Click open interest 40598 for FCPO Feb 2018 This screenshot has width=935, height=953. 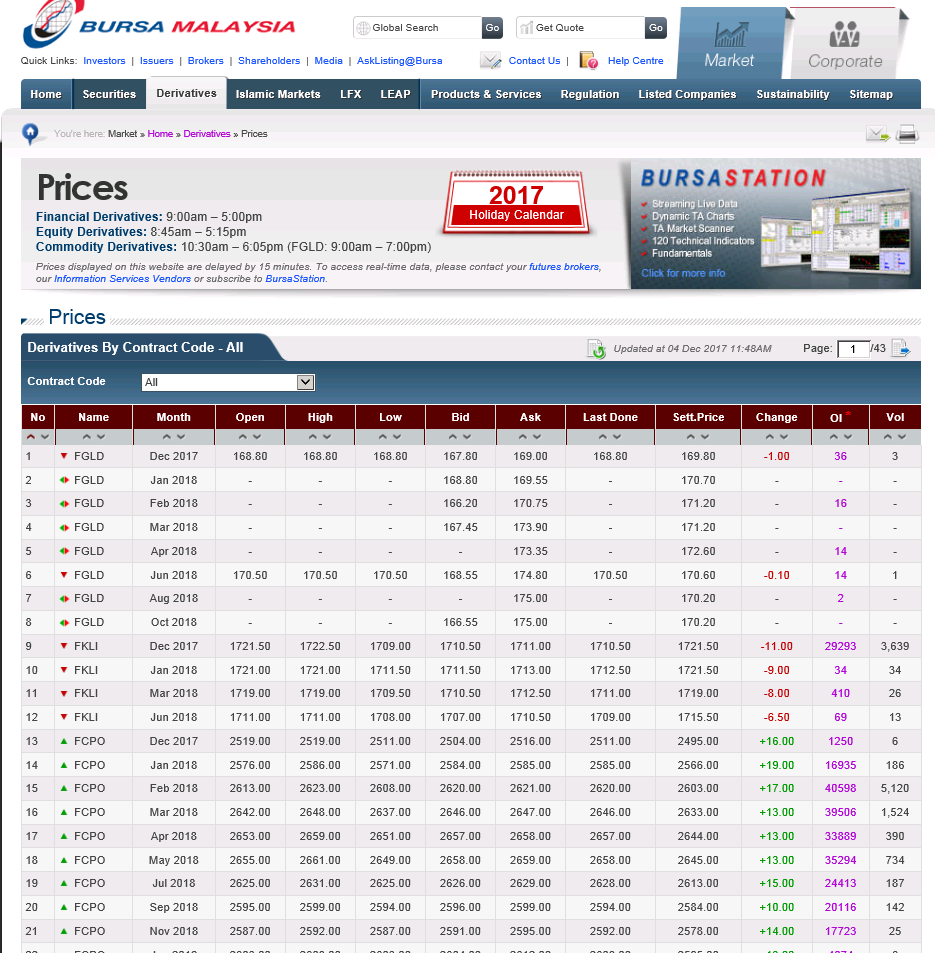point(840,788)
